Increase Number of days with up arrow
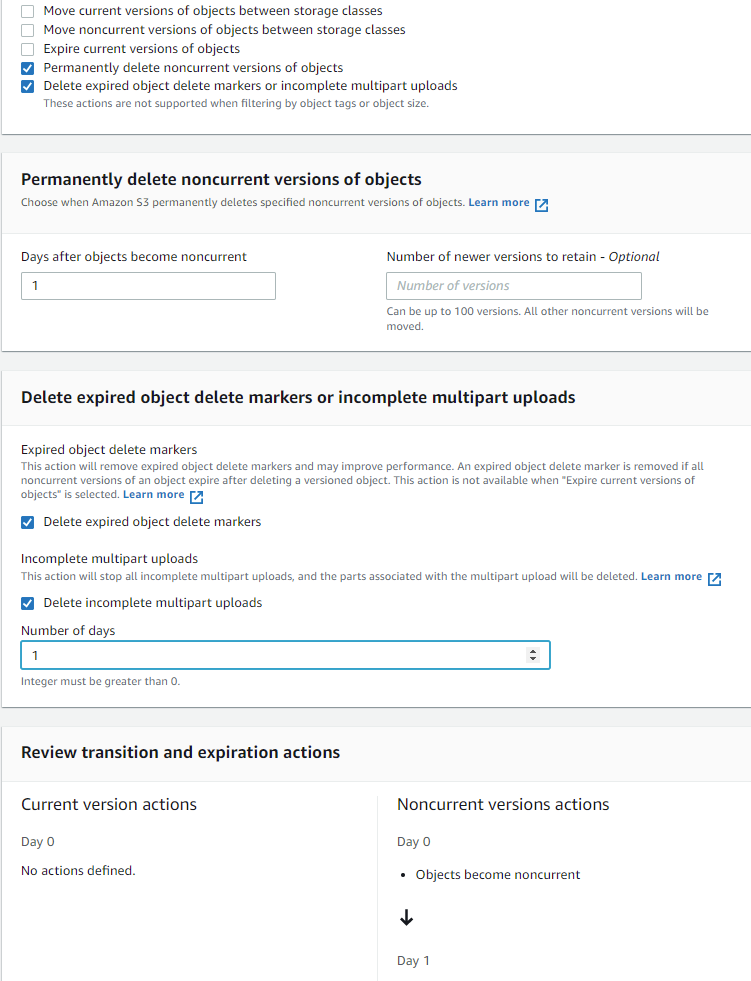This screenshot has height=981, width=751. [x=532, y=651]
